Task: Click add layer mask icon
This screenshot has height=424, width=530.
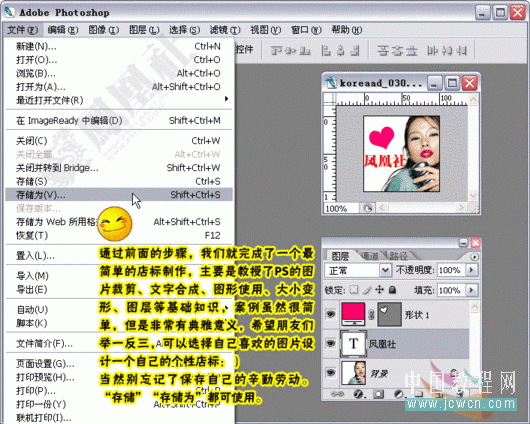Action: pos(379,394)
